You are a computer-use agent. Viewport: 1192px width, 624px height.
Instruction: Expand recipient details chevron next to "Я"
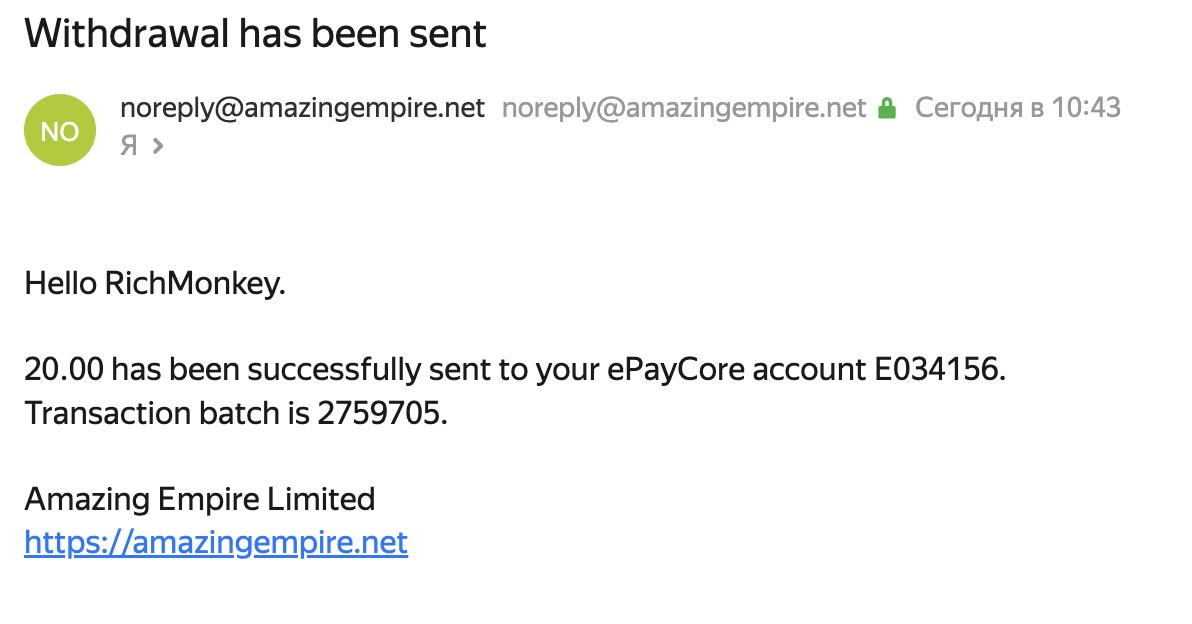point(157,146)
